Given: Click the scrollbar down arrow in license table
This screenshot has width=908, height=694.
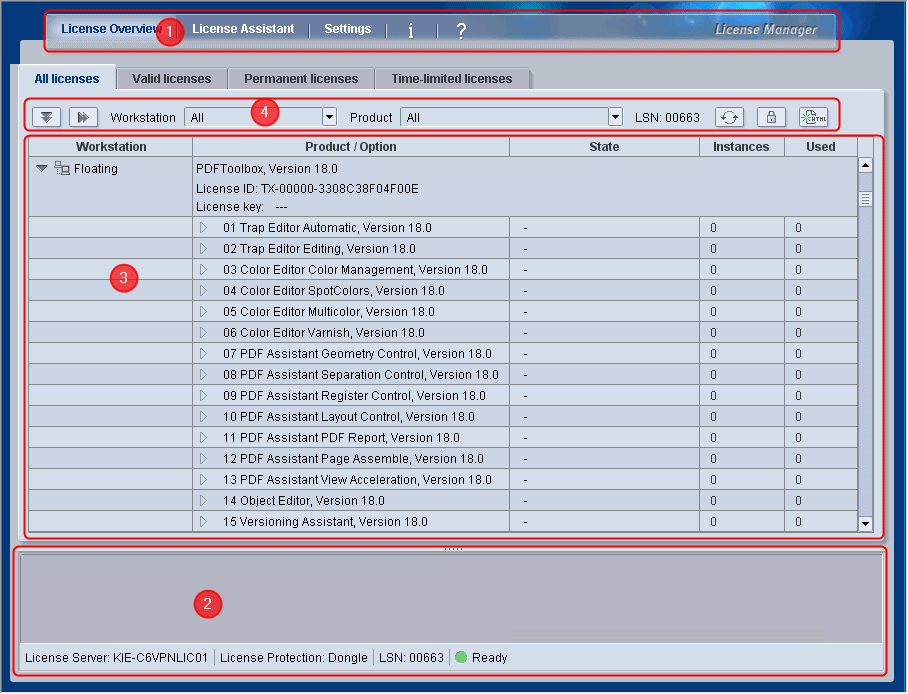Looking at the screenshot, I should [x=865, y=523].
